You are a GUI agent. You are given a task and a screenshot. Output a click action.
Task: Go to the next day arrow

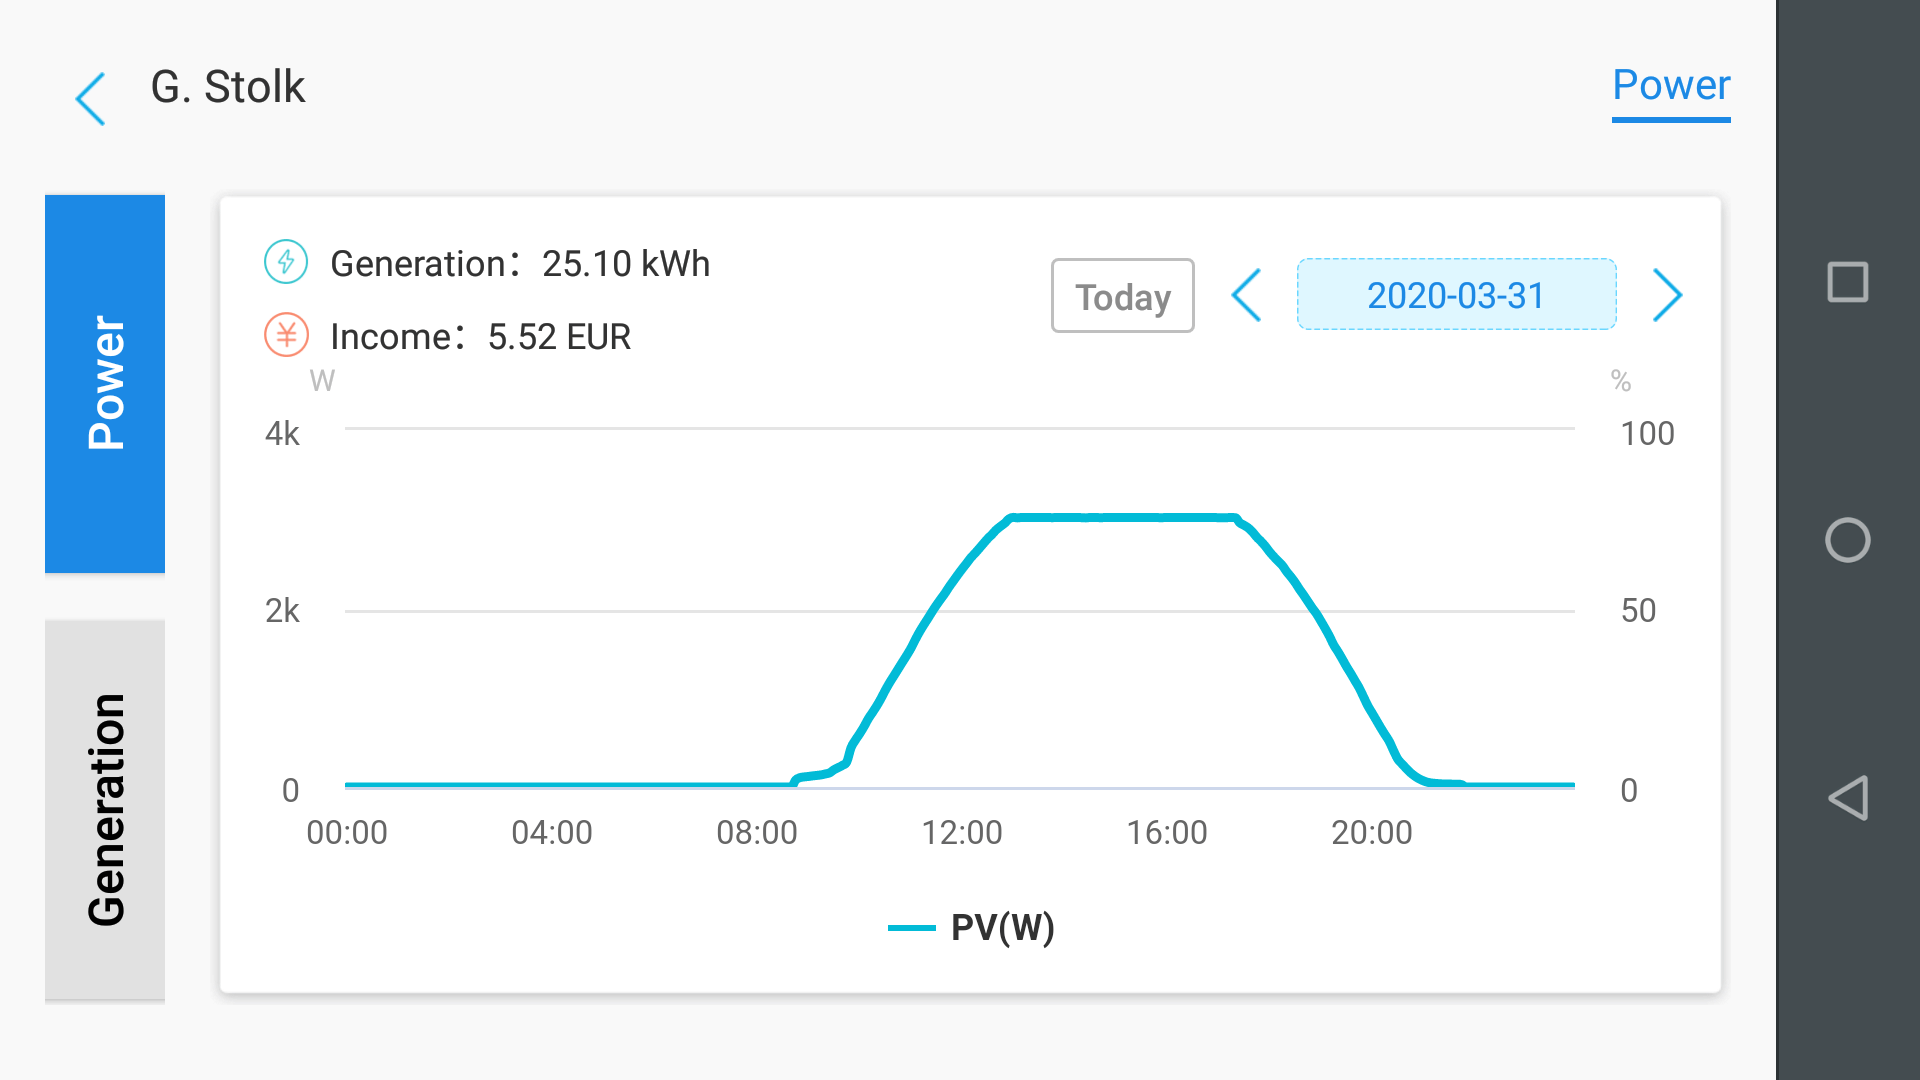tap(1667, 295)
